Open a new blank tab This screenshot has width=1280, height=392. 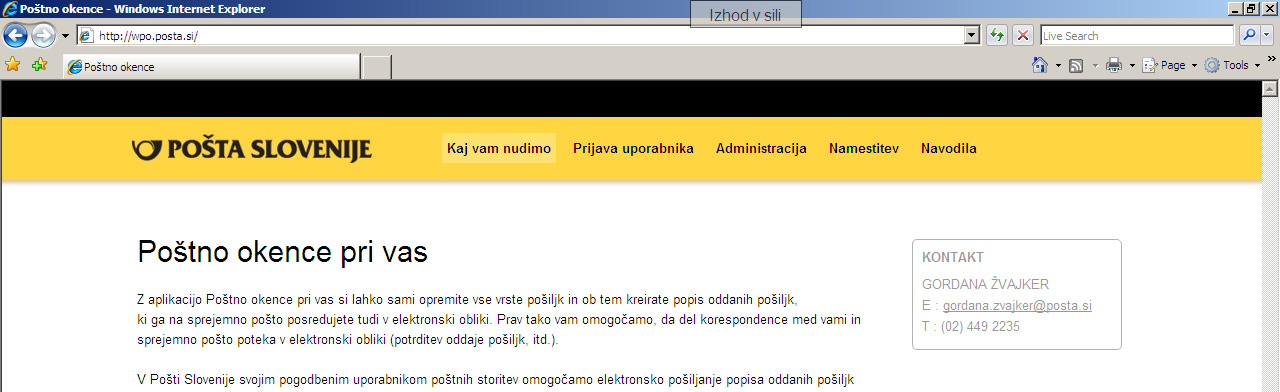pyautogui.click(x=376, y=67)
